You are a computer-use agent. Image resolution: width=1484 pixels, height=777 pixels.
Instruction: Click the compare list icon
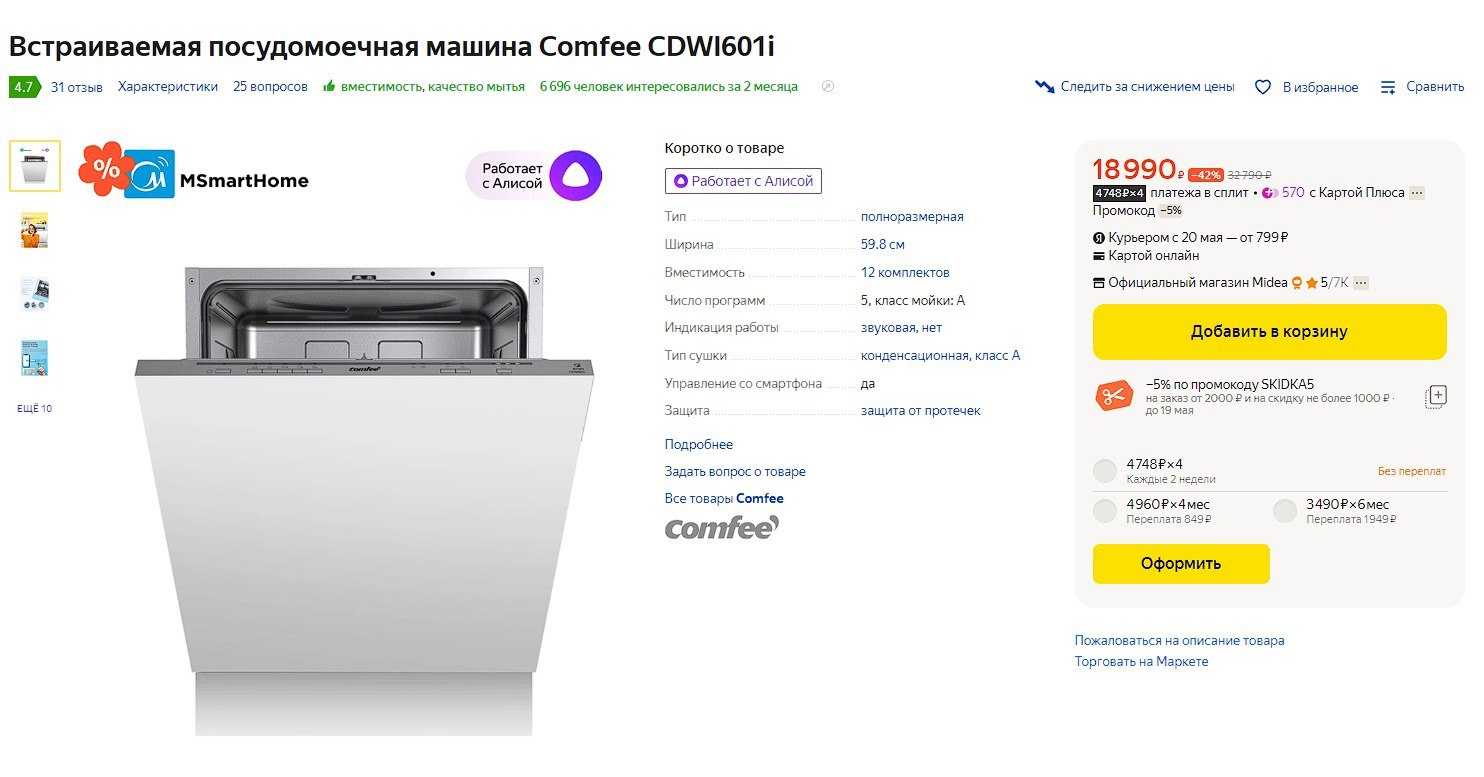(x=1388, y=87)
